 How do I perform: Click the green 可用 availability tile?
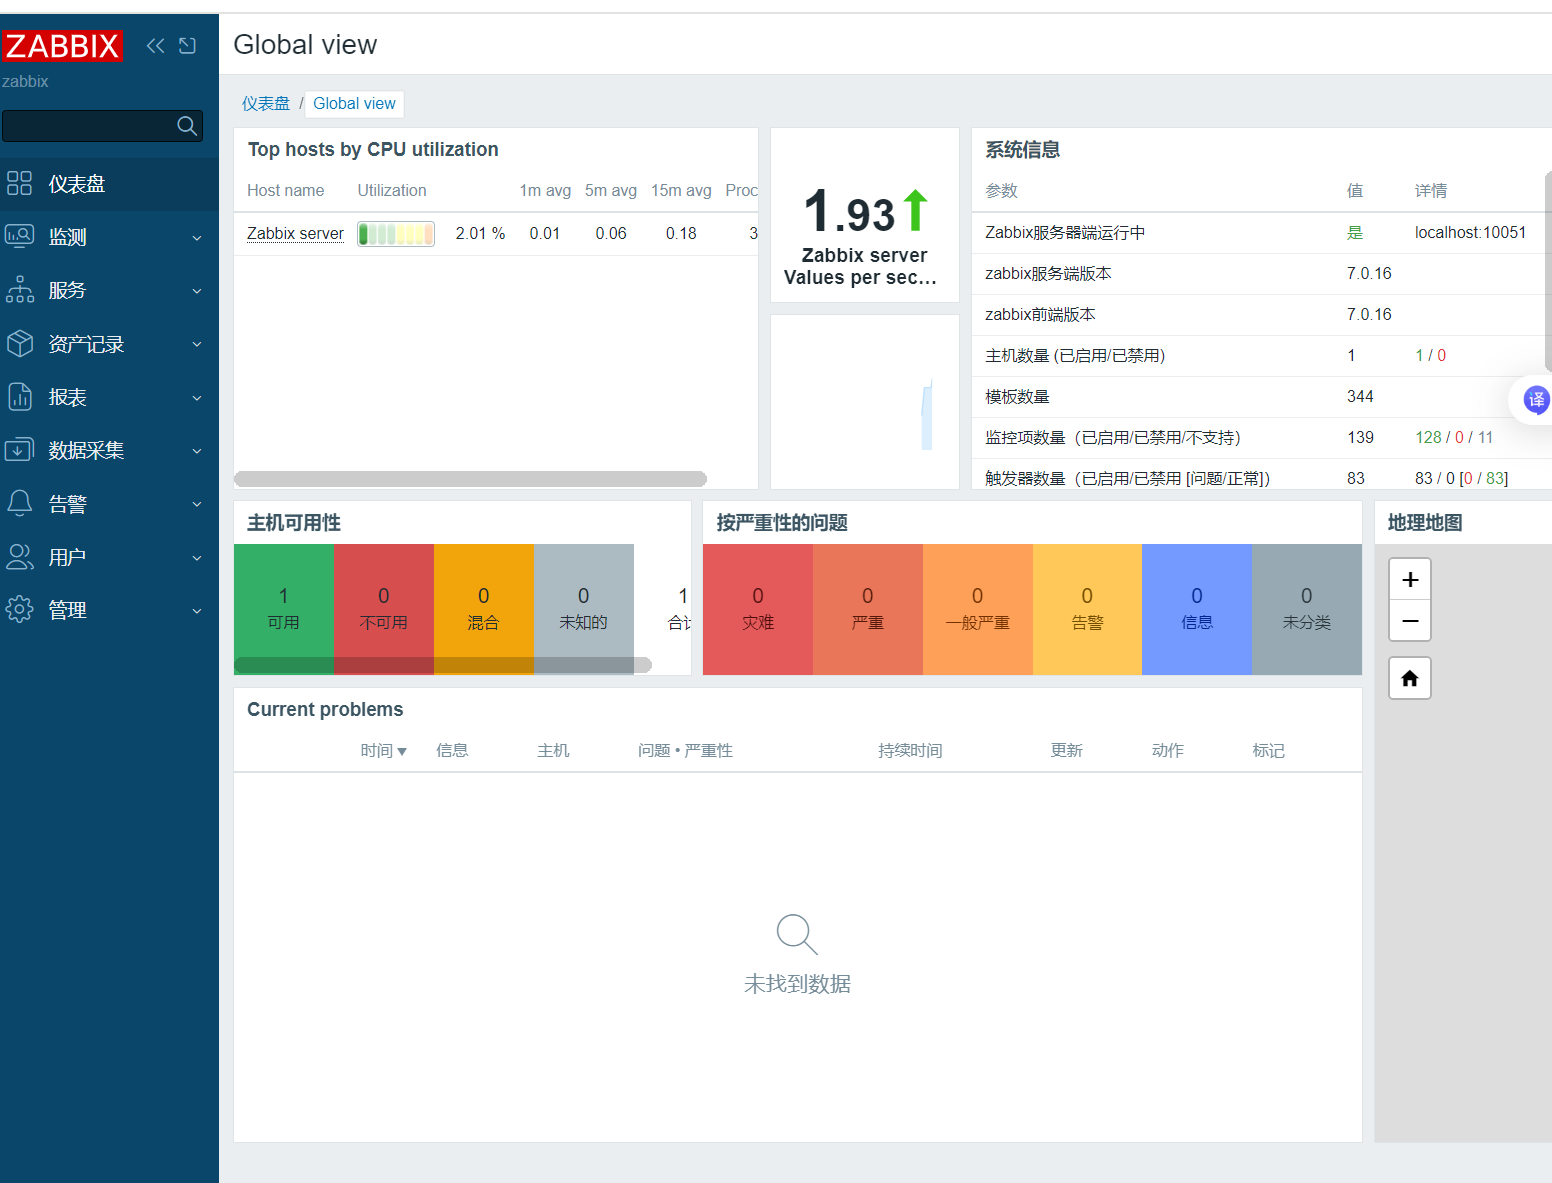point(284,609)
